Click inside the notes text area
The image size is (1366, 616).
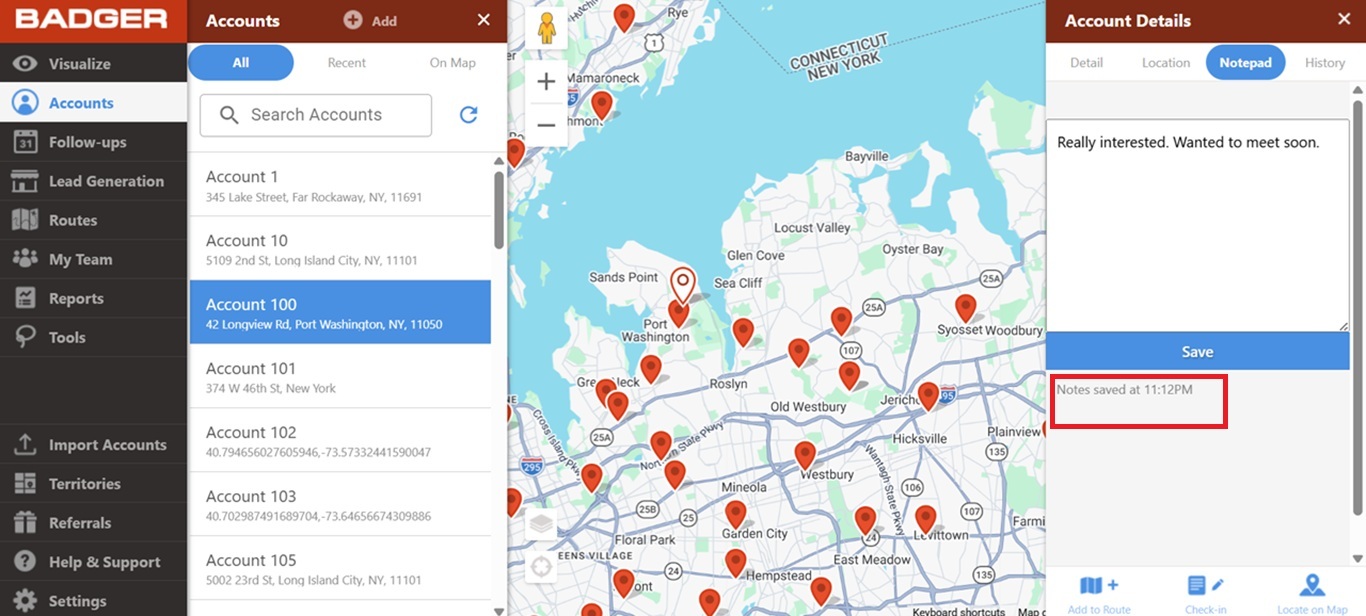point(1197,226)
